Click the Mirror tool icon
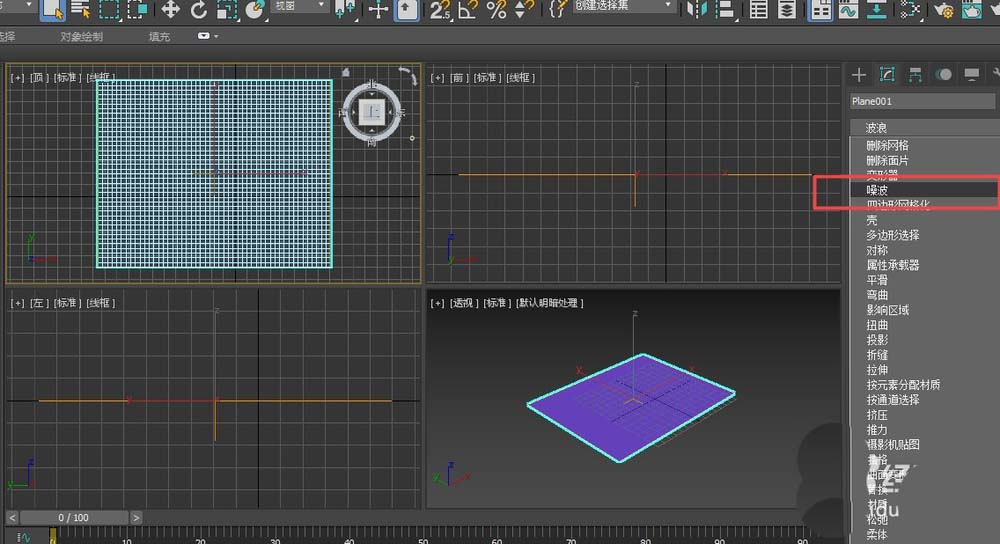 (x=696, y=9)
